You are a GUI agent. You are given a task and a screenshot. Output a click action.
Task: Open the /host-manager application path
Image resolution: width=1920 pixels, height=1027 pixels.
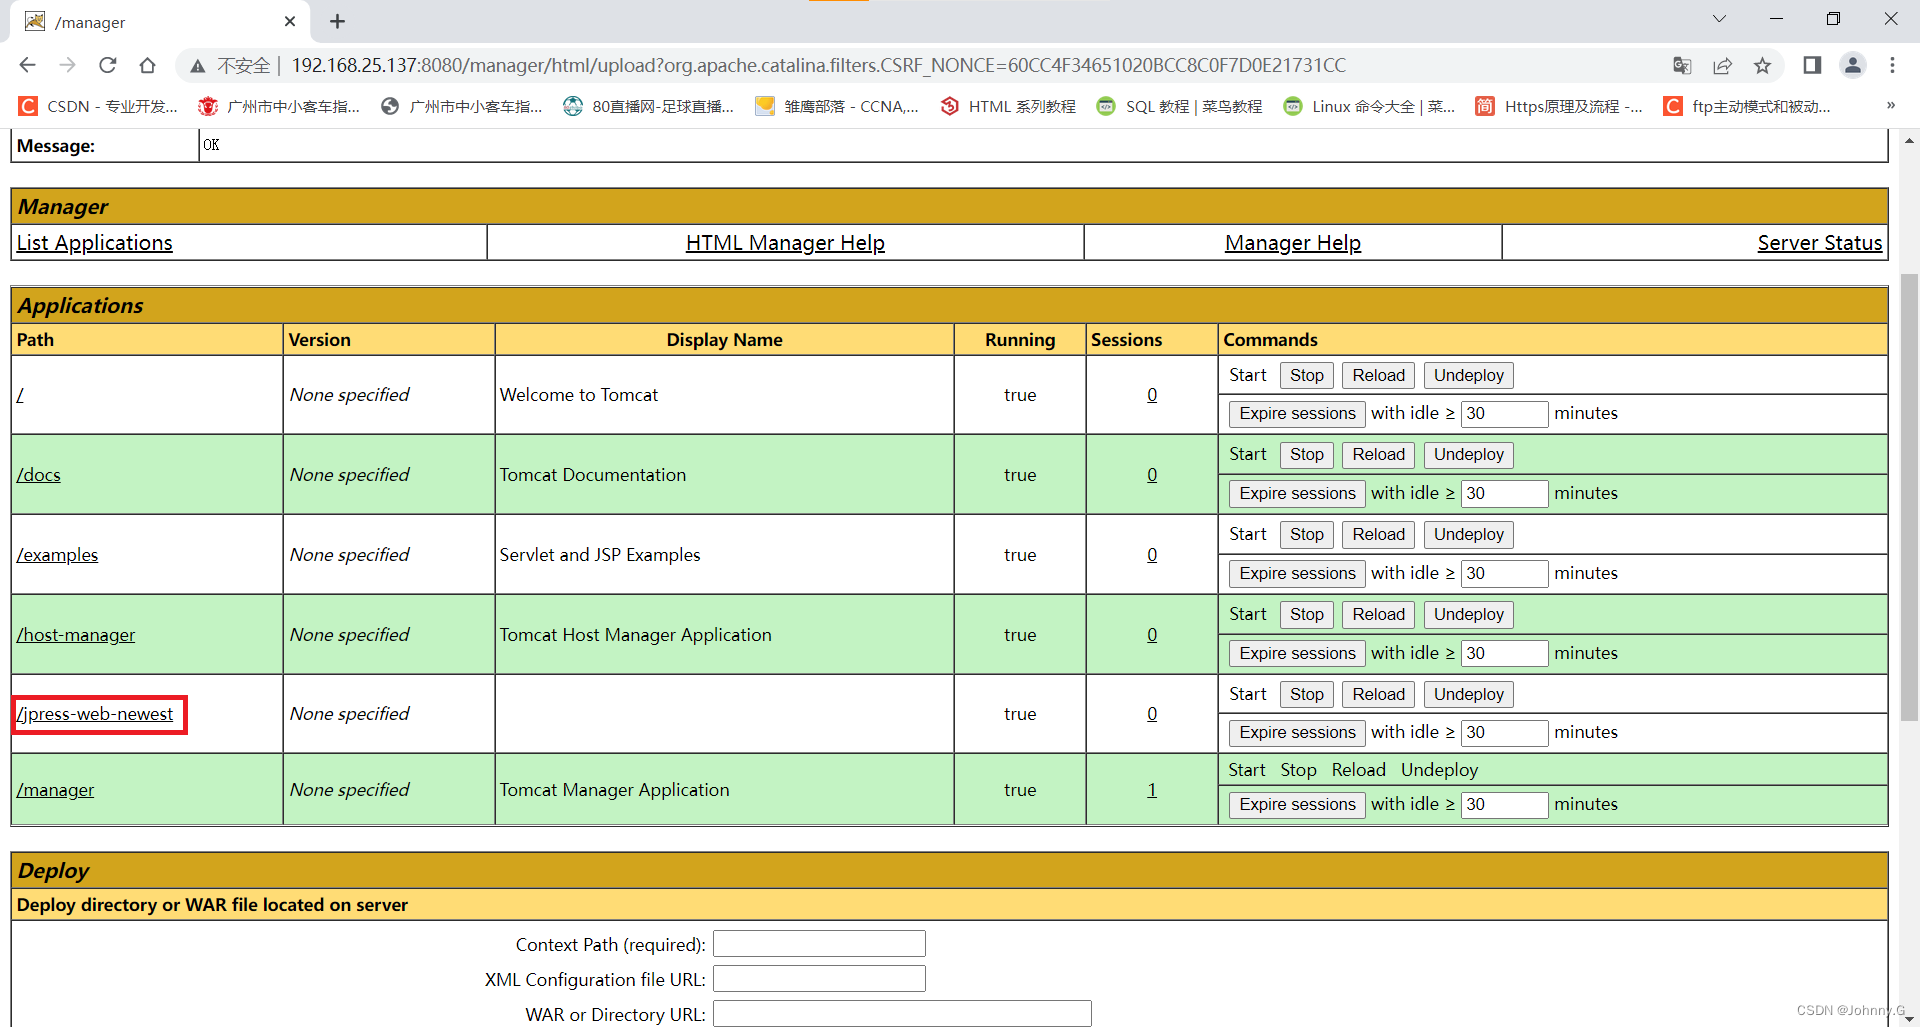(x=76, y=635)
